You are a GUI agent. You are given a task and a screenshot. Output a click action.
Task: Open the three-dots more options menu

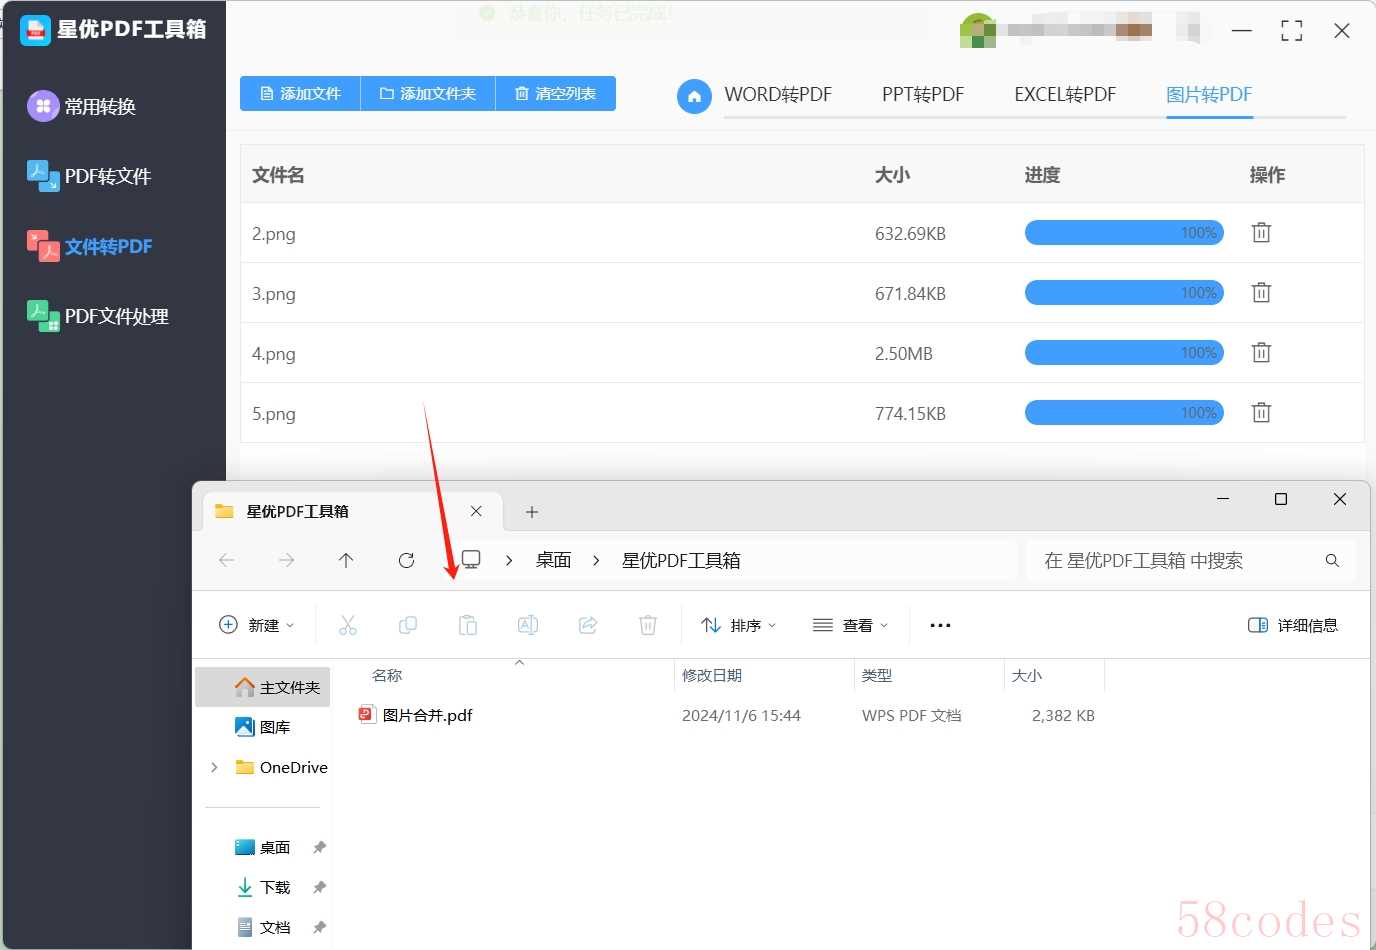point(940,625)
